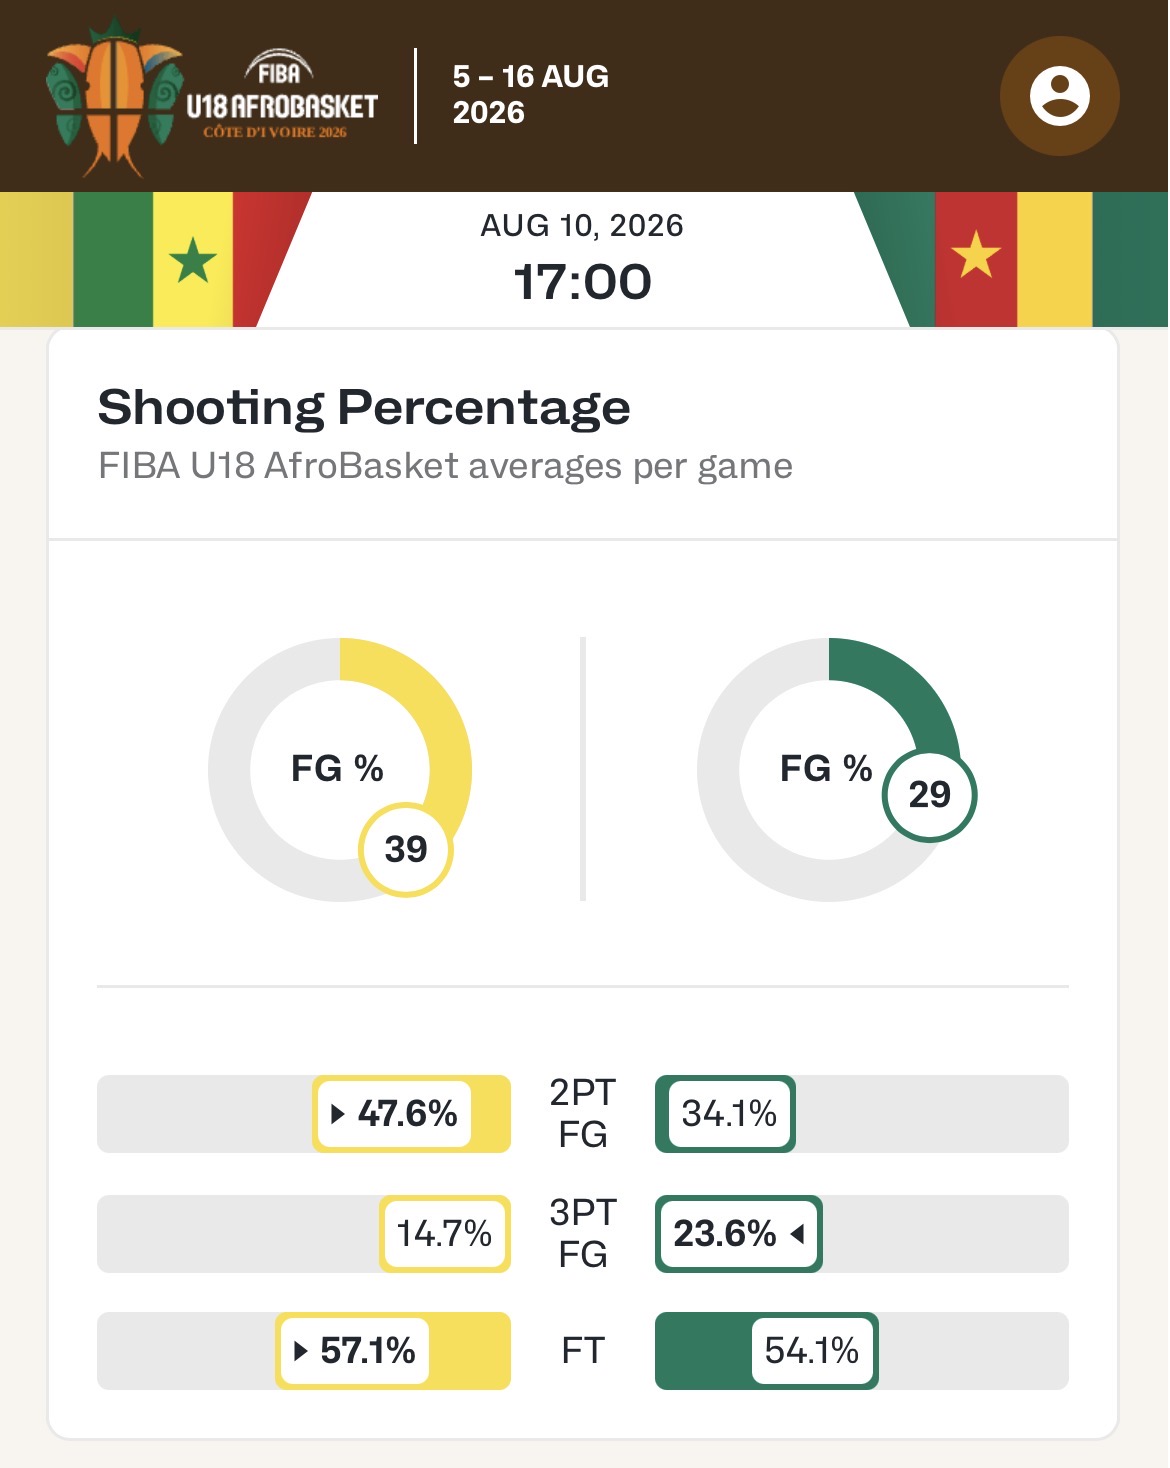Click the 47.6% yellow 2PT bar

pos(411,1114)
